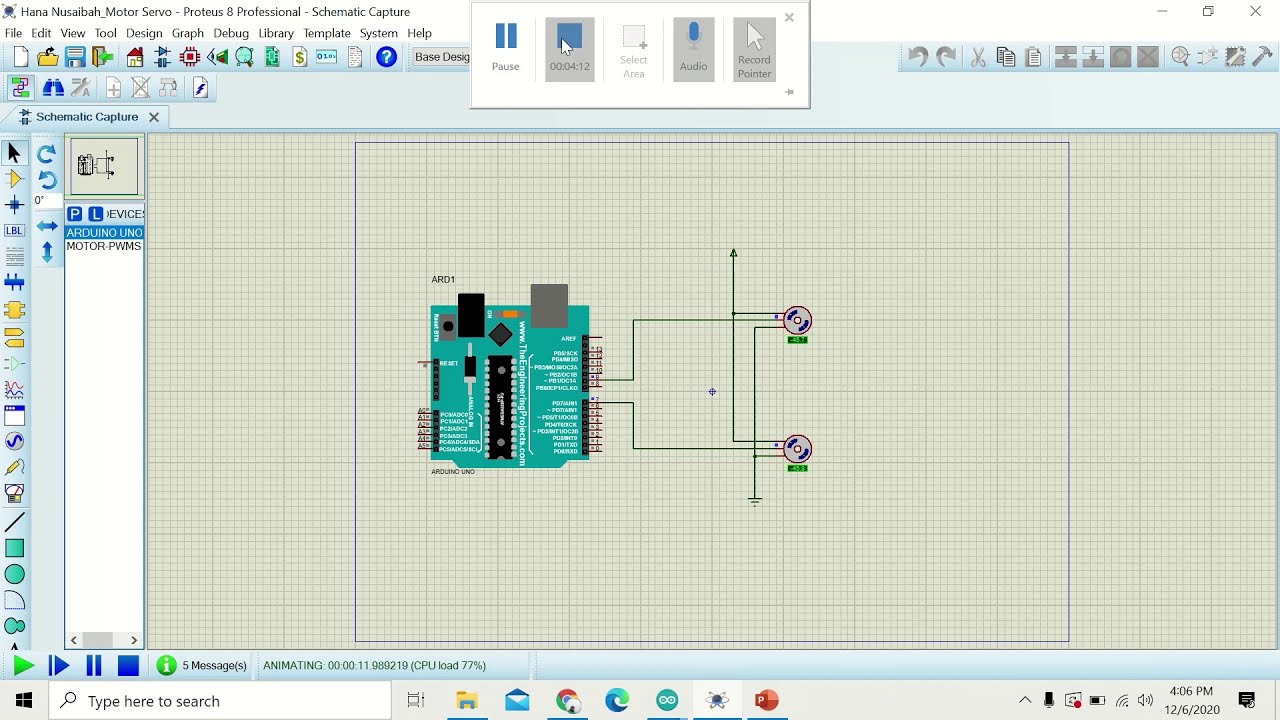Select the Terminals Mode tool
This screenshot has width=1280, height=720.
(x=14, y=336)
